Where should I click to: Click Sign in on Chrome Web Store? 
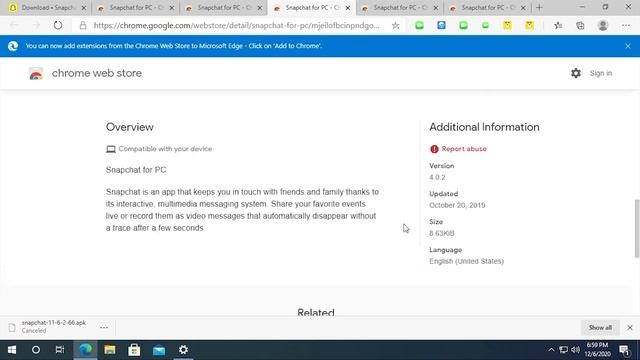pos(601,73)
